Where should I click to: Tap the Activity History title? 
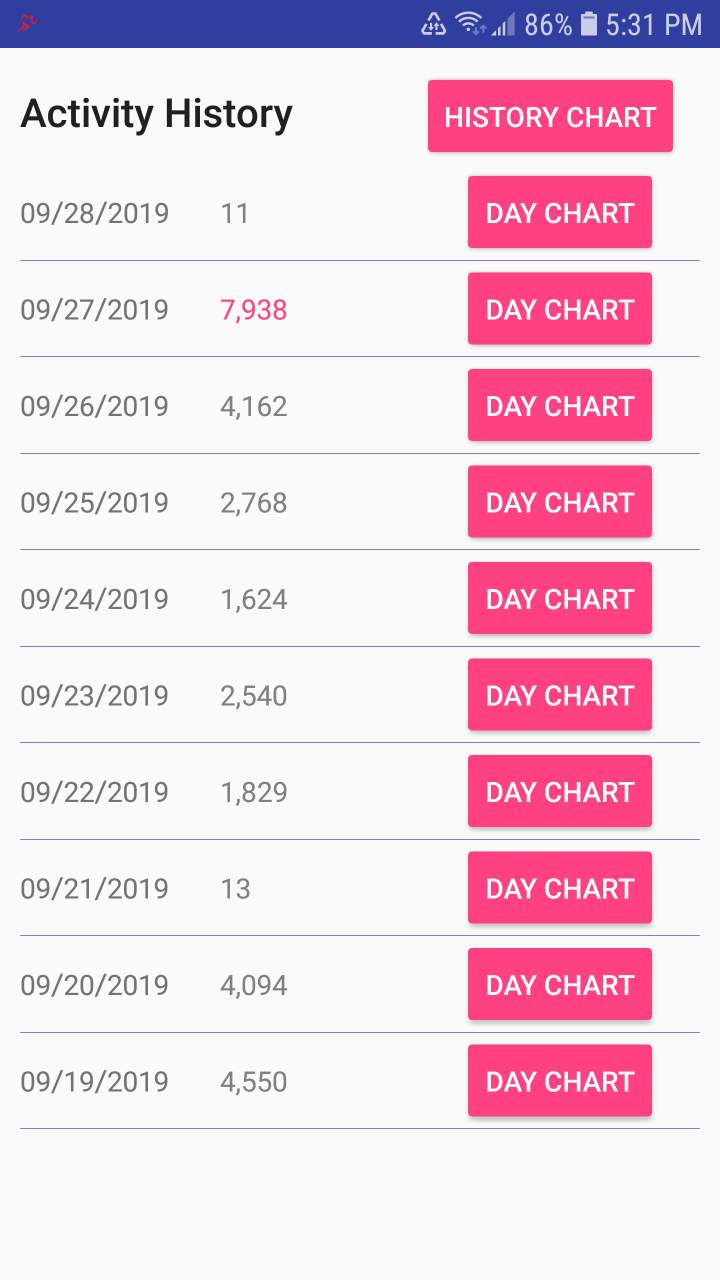[157, 114]
